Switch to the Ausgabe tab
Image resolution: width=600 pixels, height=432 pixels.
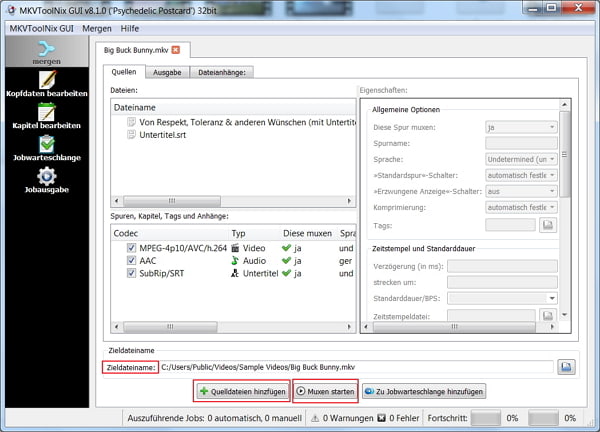coord(167,72)
